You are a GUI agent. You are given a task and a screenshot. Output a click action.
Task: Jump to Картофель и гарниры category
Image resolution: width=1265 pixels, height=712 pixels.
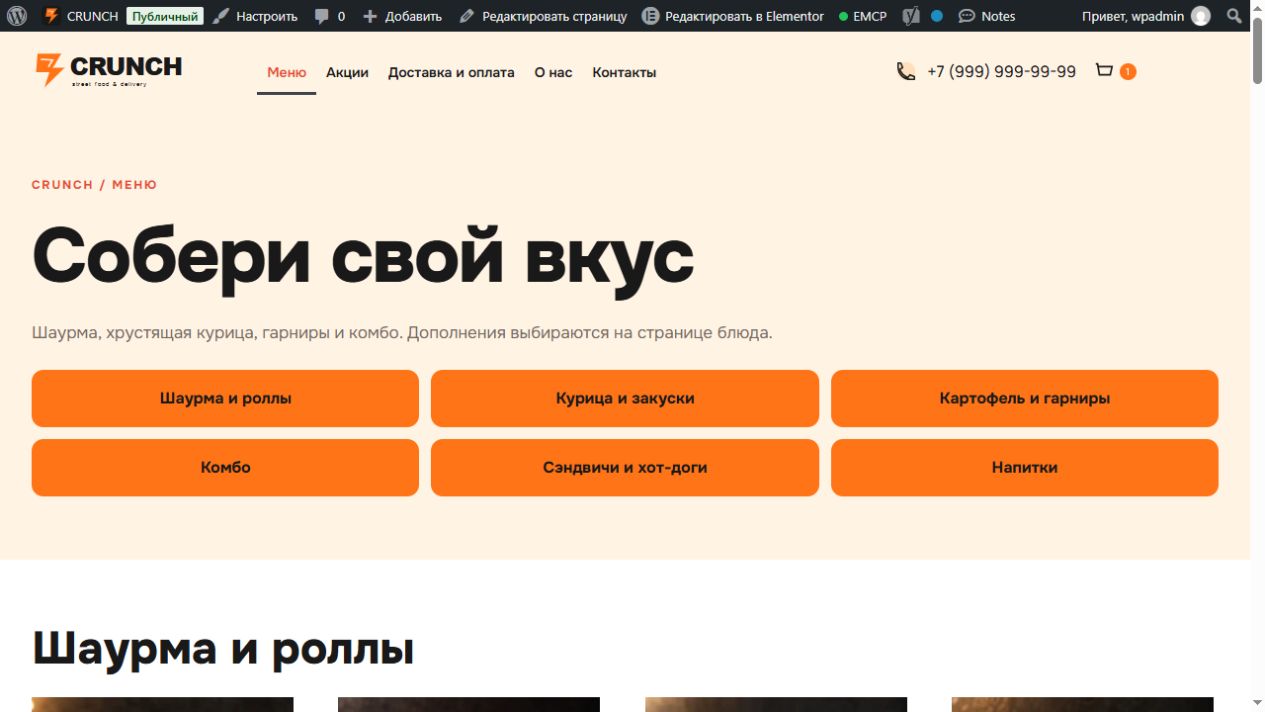tap(1024, 398)
